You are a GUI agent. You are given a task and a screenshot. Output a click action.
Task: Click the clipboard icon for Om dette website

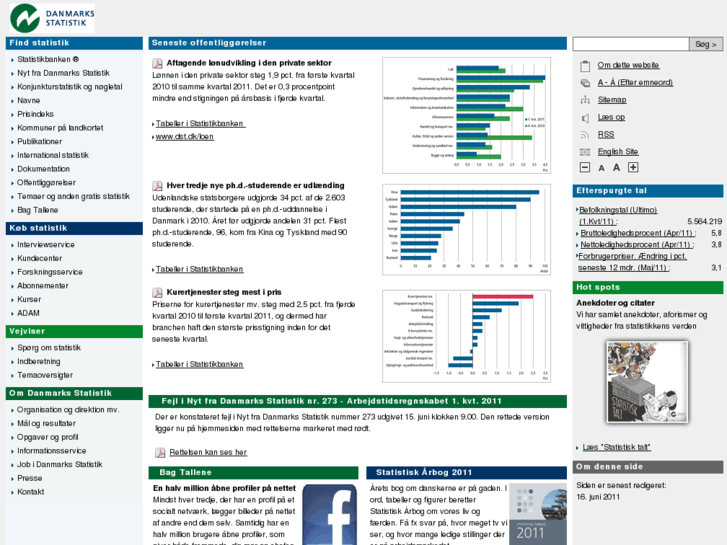pyautogui.click(x=585, y=66)
